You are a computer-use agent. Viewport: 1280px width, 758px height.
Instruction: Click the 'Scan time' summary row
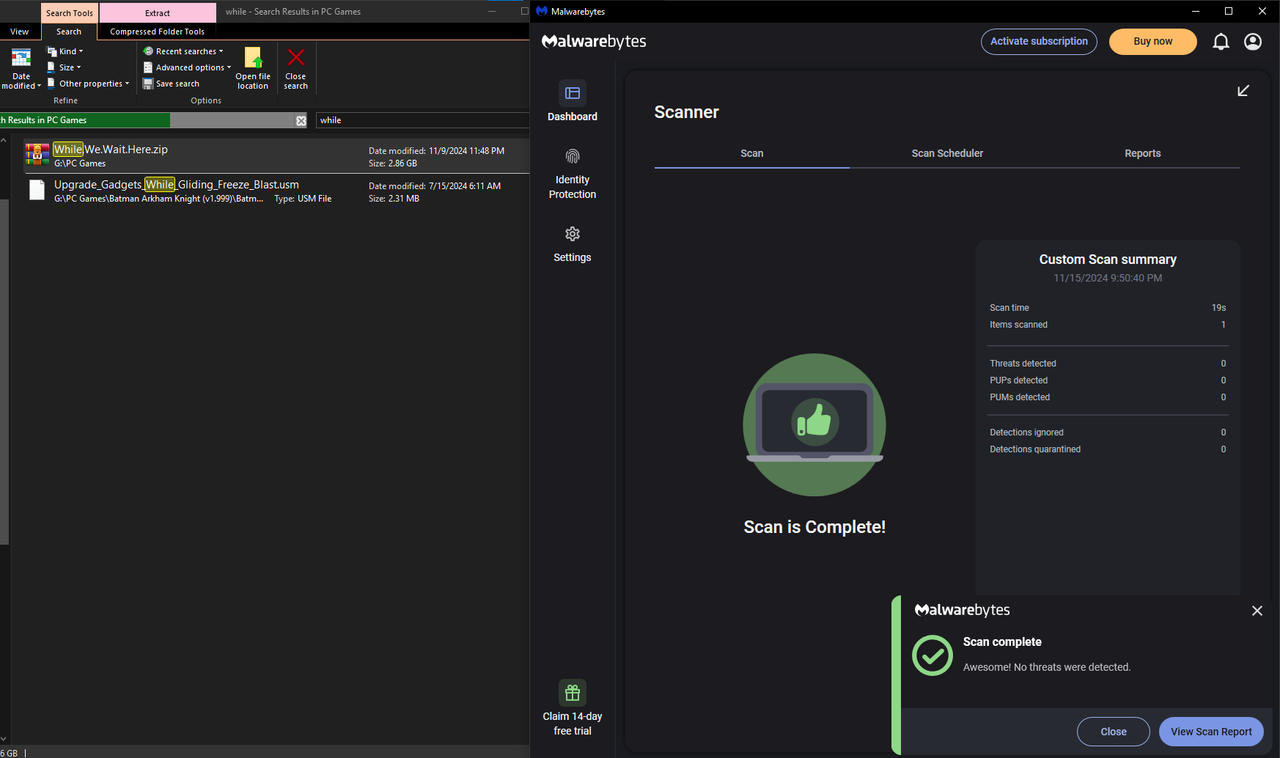tap(1107, 308)
